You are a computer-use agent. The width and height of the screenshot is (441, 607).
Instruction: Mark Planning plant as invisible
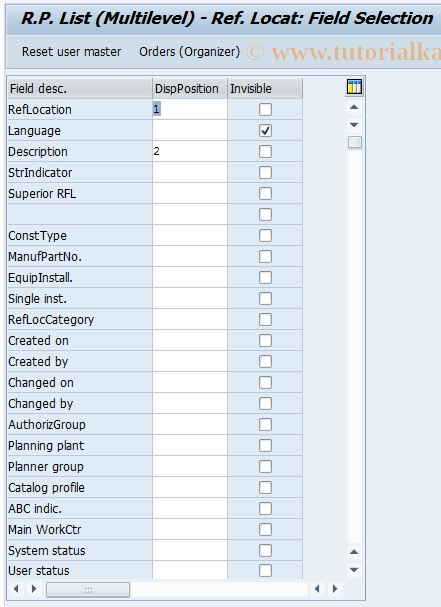coord(265,446)
